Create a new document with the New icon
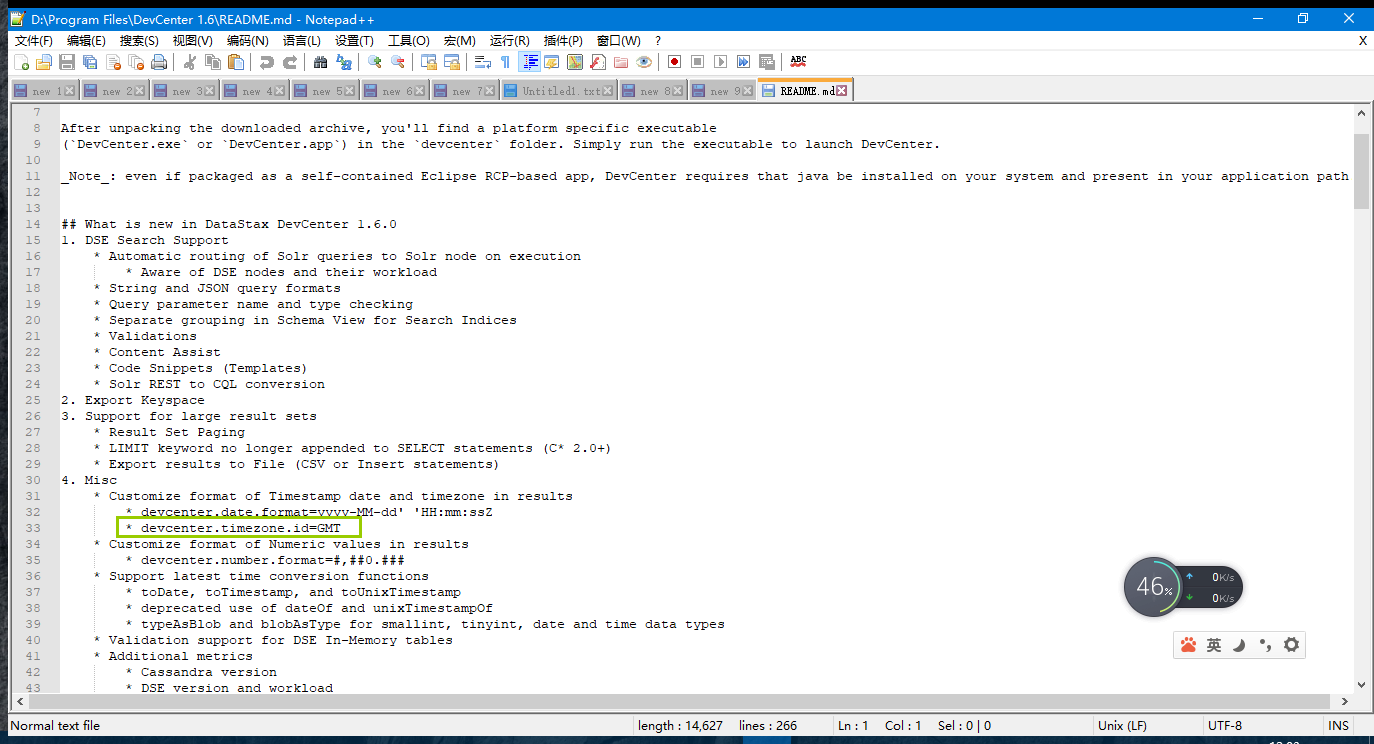The width and height of the screenshot is (1374, 744). click(21, 62)
